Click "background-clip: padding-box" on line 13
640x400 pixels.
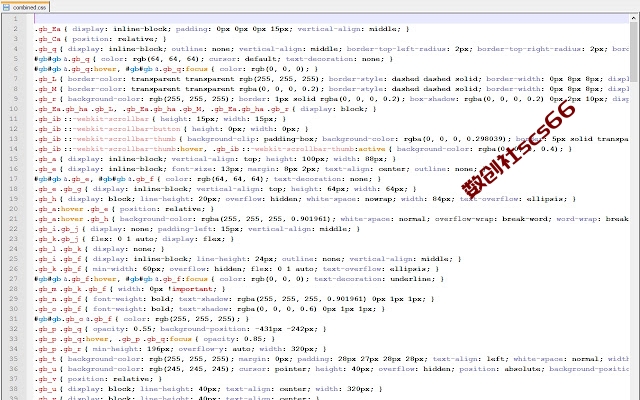tap(250, 139)
